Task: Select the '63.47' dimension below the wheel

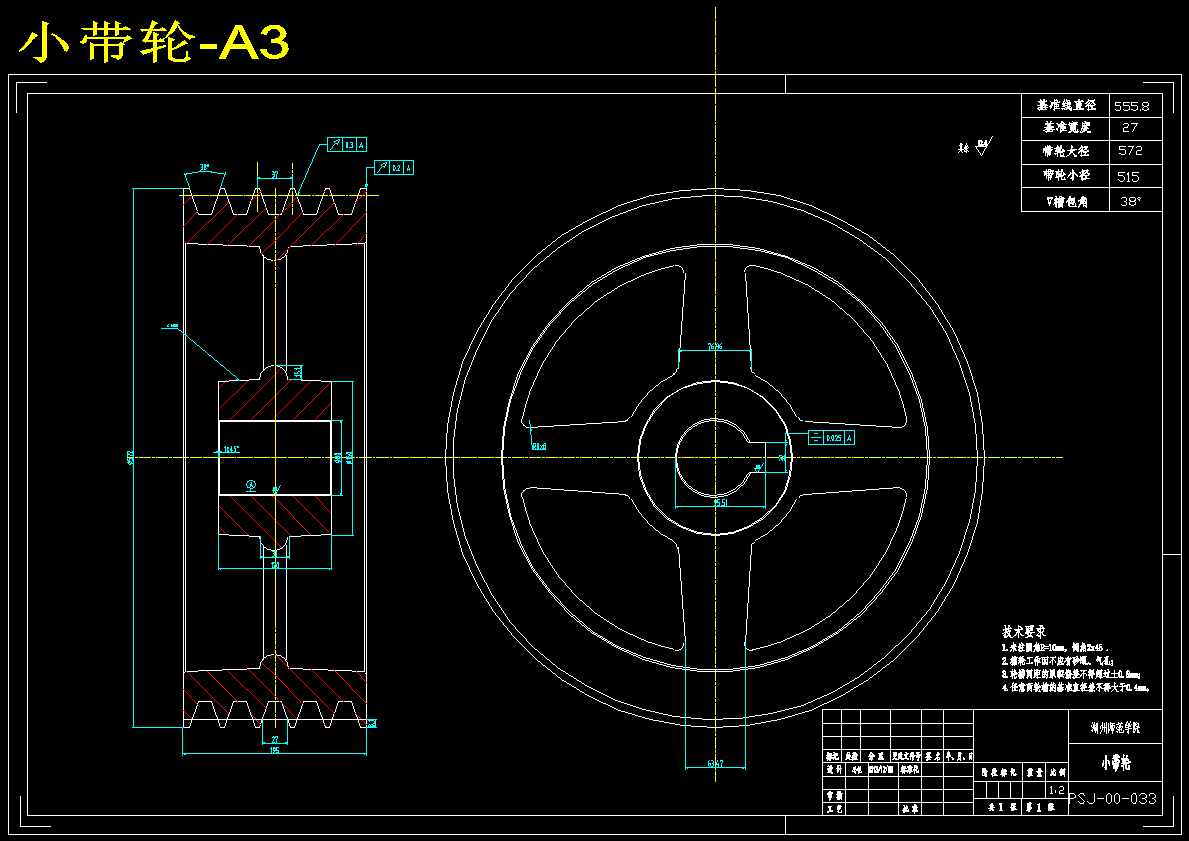Action: 715,764
